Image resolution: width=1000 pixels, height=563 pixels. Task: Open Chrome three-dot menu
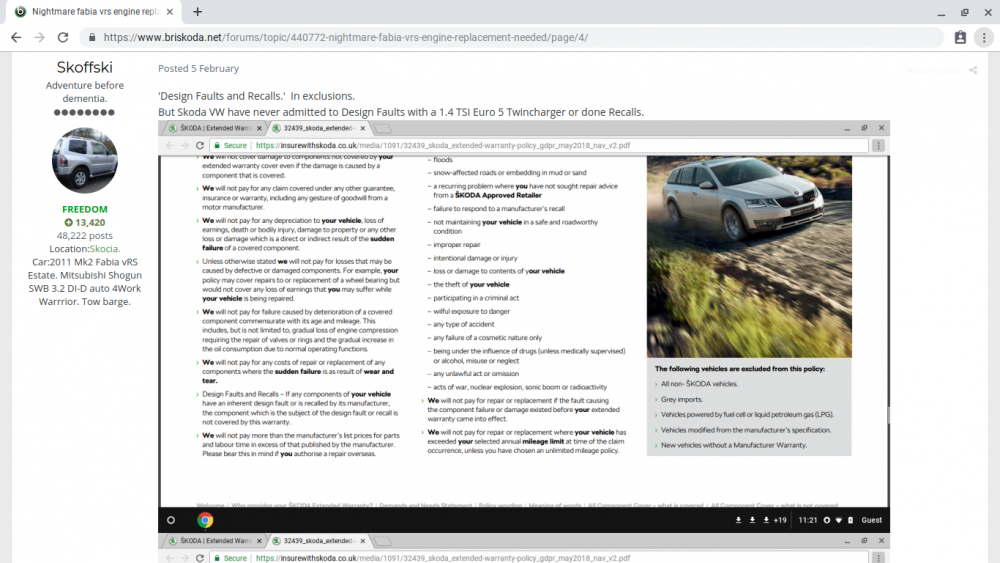984,38
